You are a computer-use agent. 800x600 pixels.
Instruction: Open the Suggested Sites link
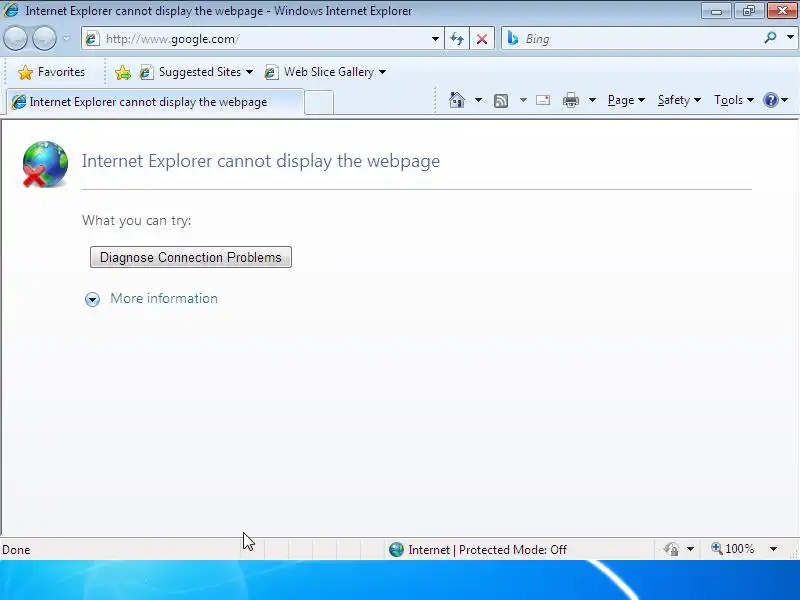[x=196, y=72]
